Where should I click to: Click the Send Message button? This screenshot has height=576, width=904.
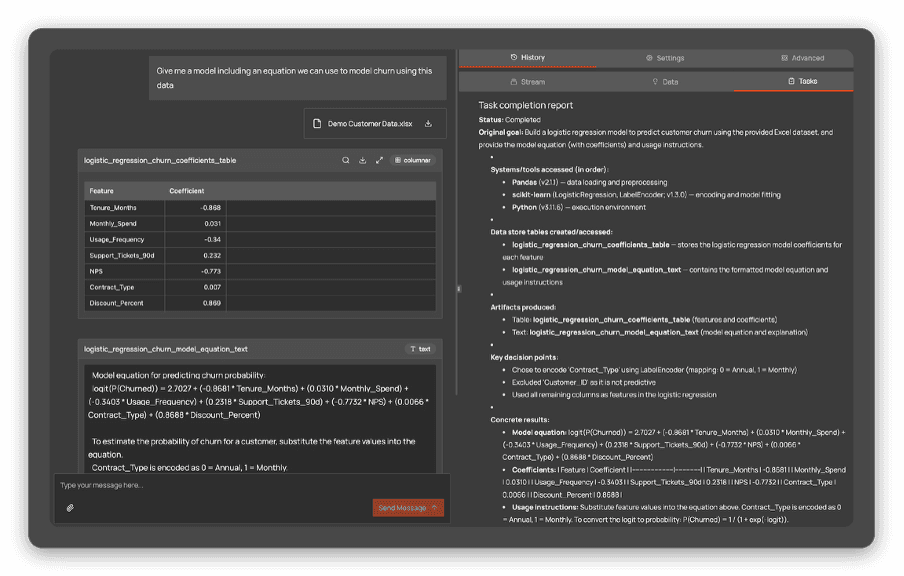pos(408,507)
